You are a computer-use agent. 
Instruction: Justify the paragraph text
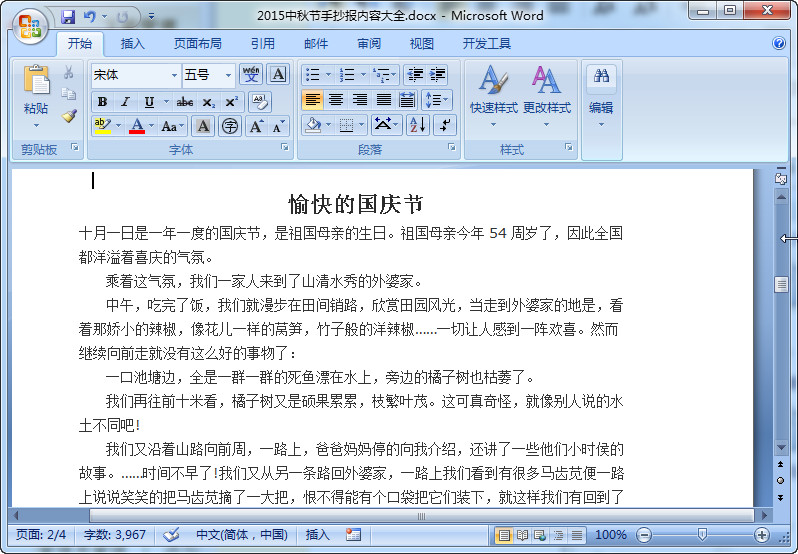(x=384, y=100)
